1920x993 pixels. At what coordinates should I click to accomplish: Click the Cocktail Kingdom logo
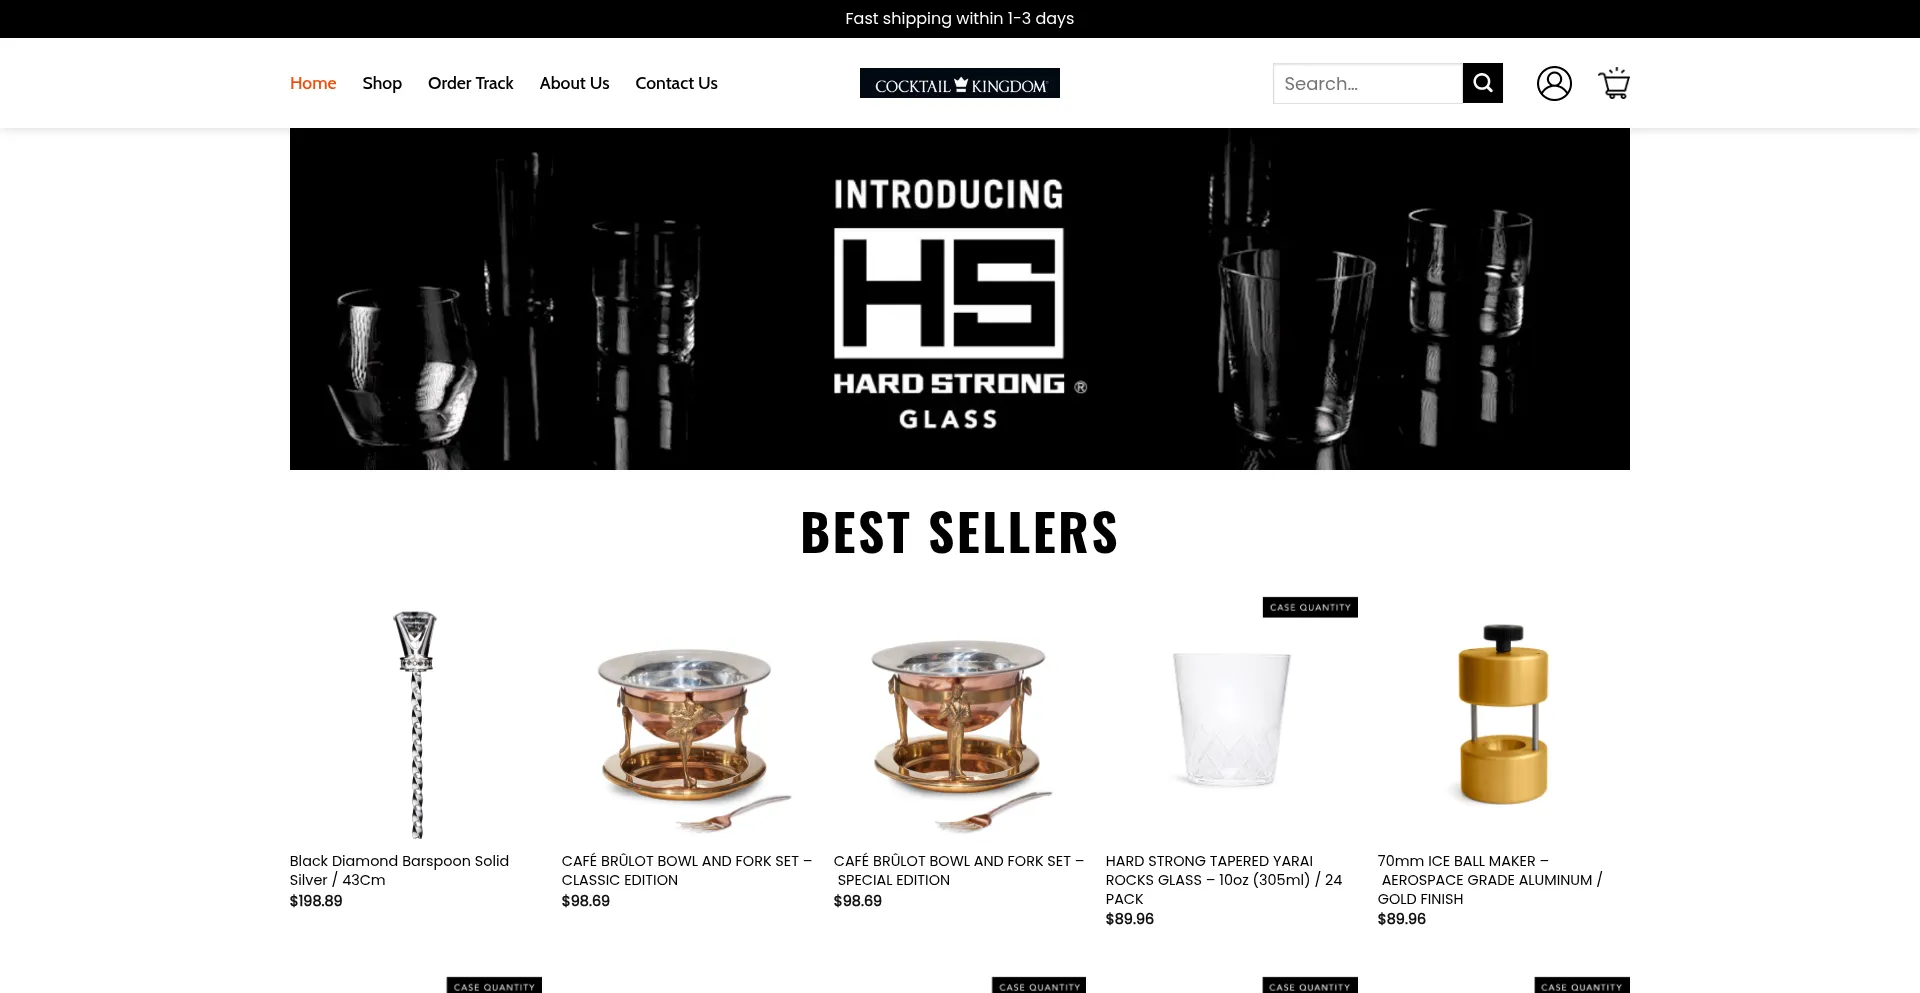click(960, 83)
